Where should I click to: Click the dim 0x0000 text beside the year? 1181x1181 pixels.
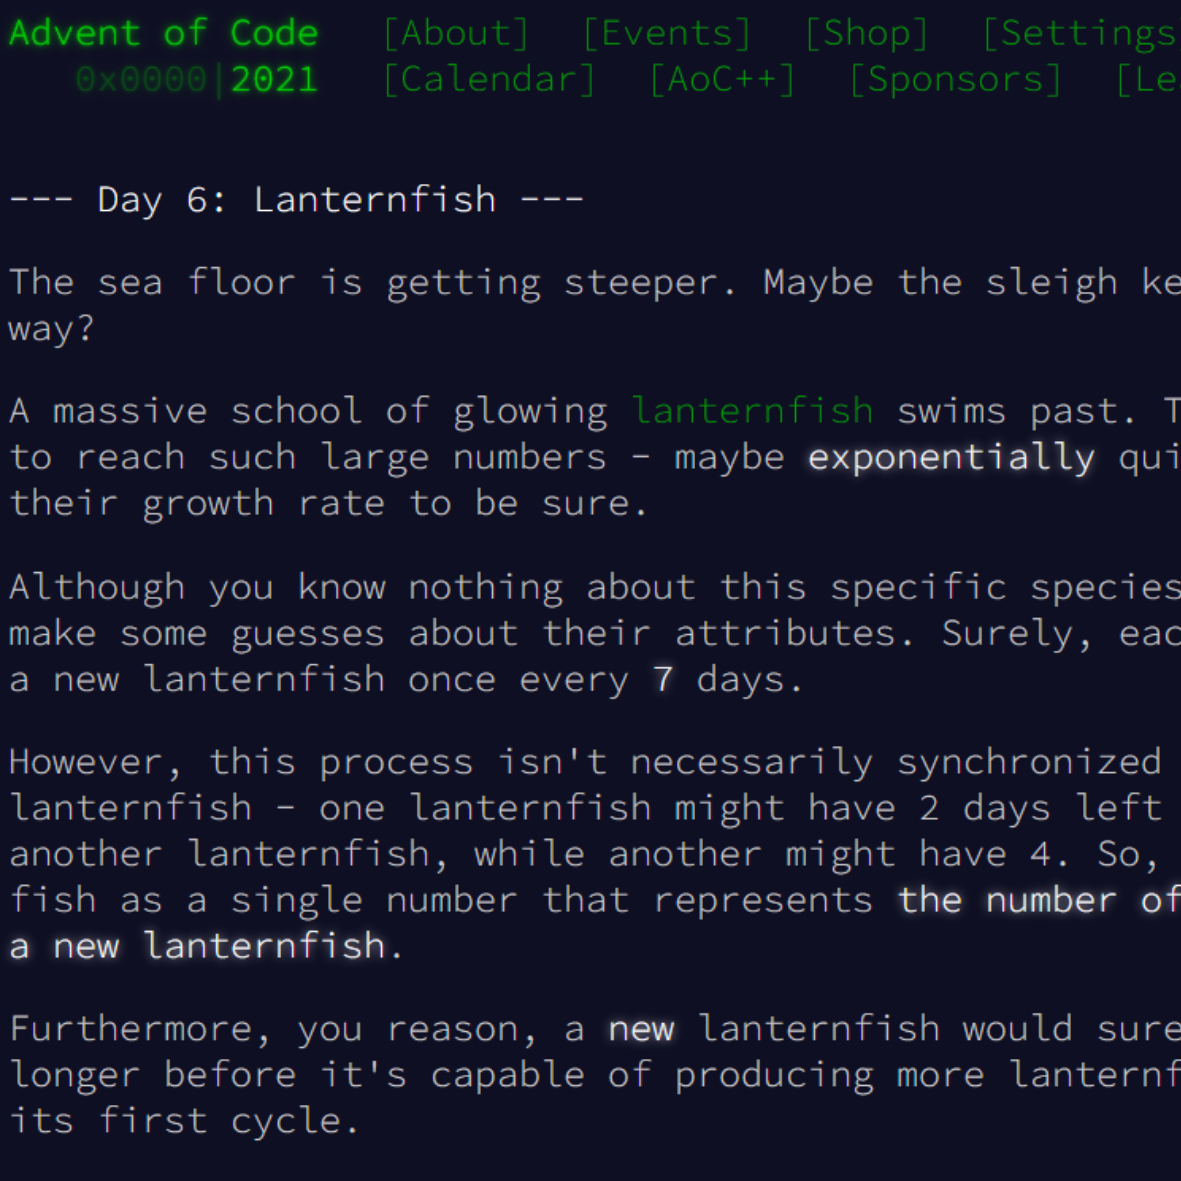click(x=141, y=79)
